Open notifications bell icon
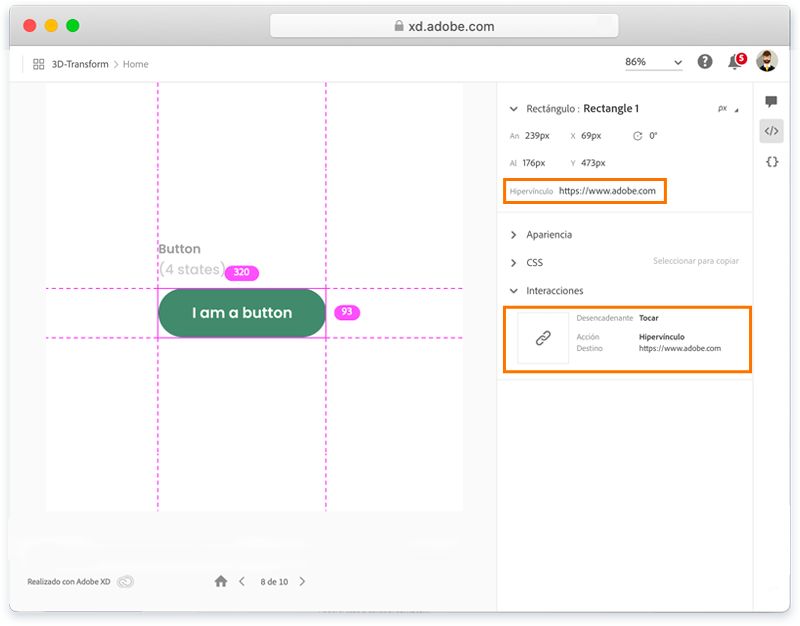This screenshot has height=626, width=800. point(734,63)
